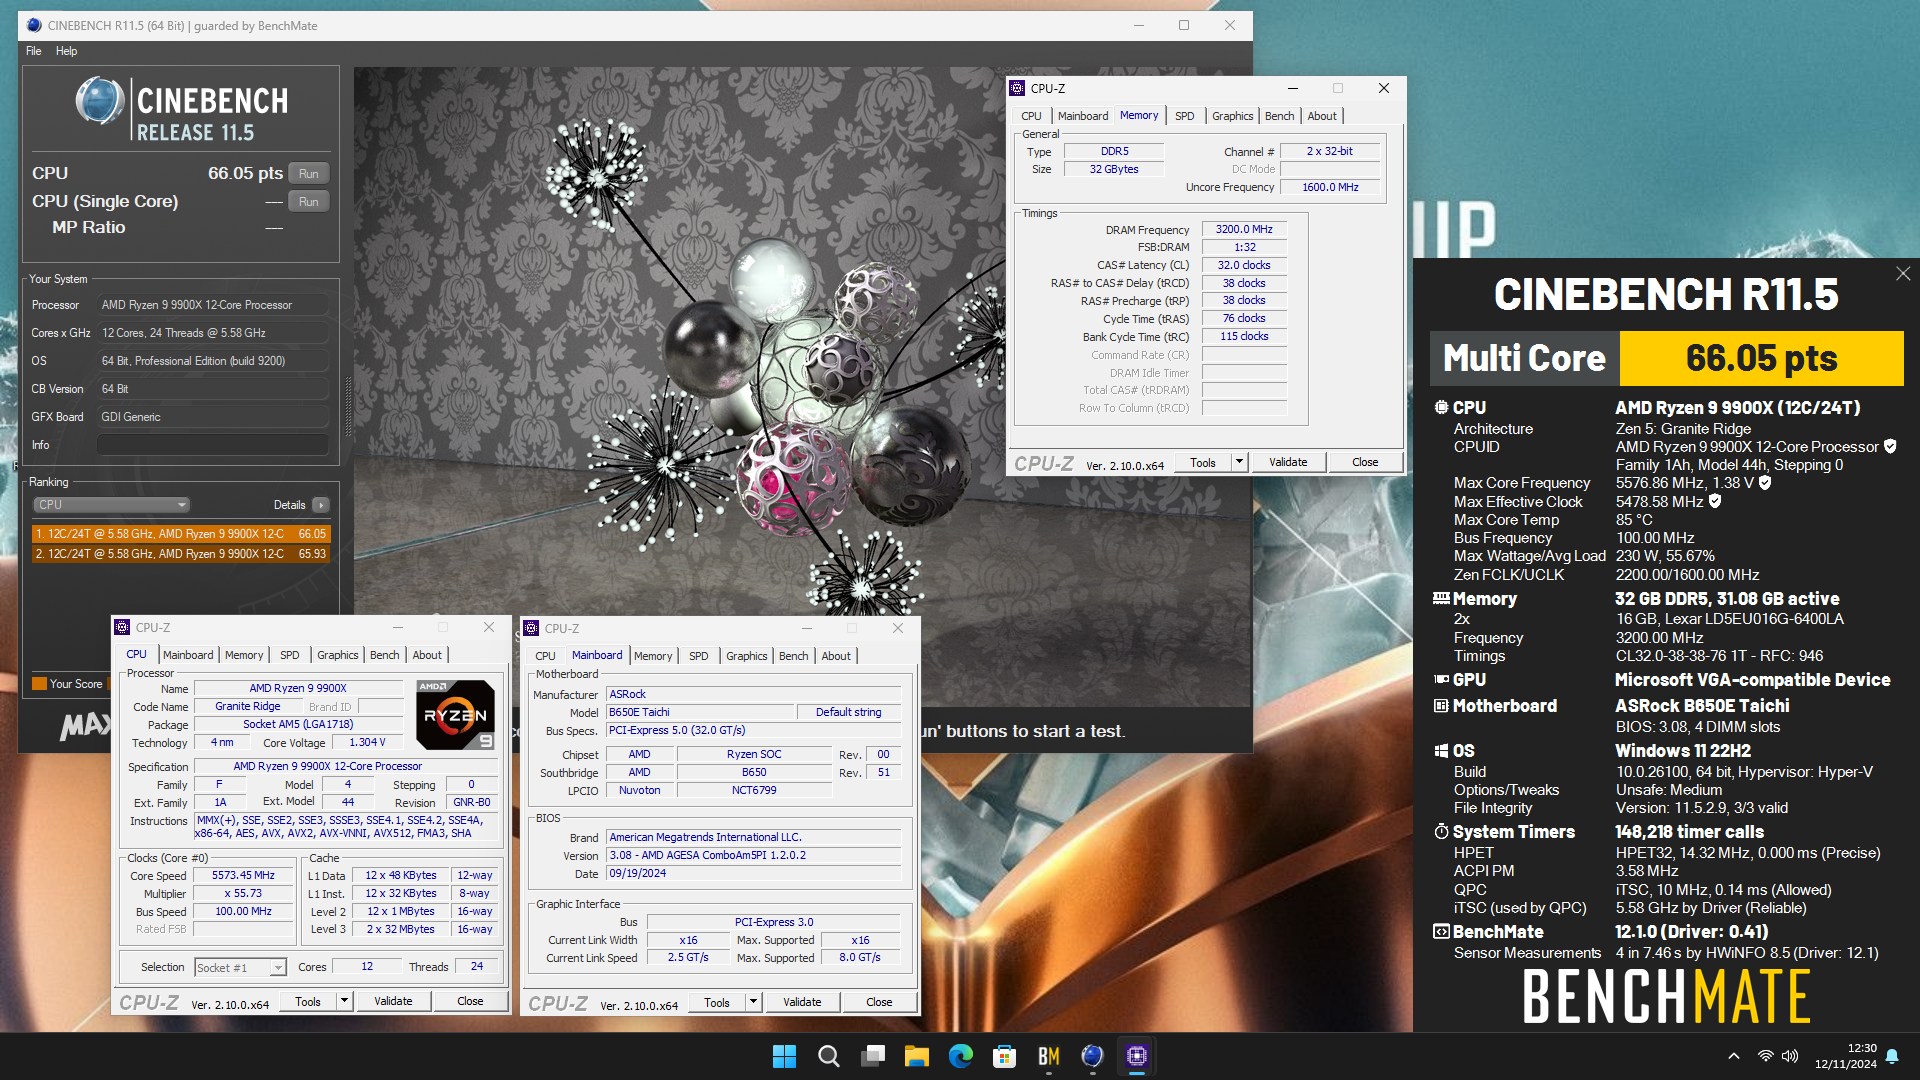Click Cinebench window title icon

coord(34,25)
